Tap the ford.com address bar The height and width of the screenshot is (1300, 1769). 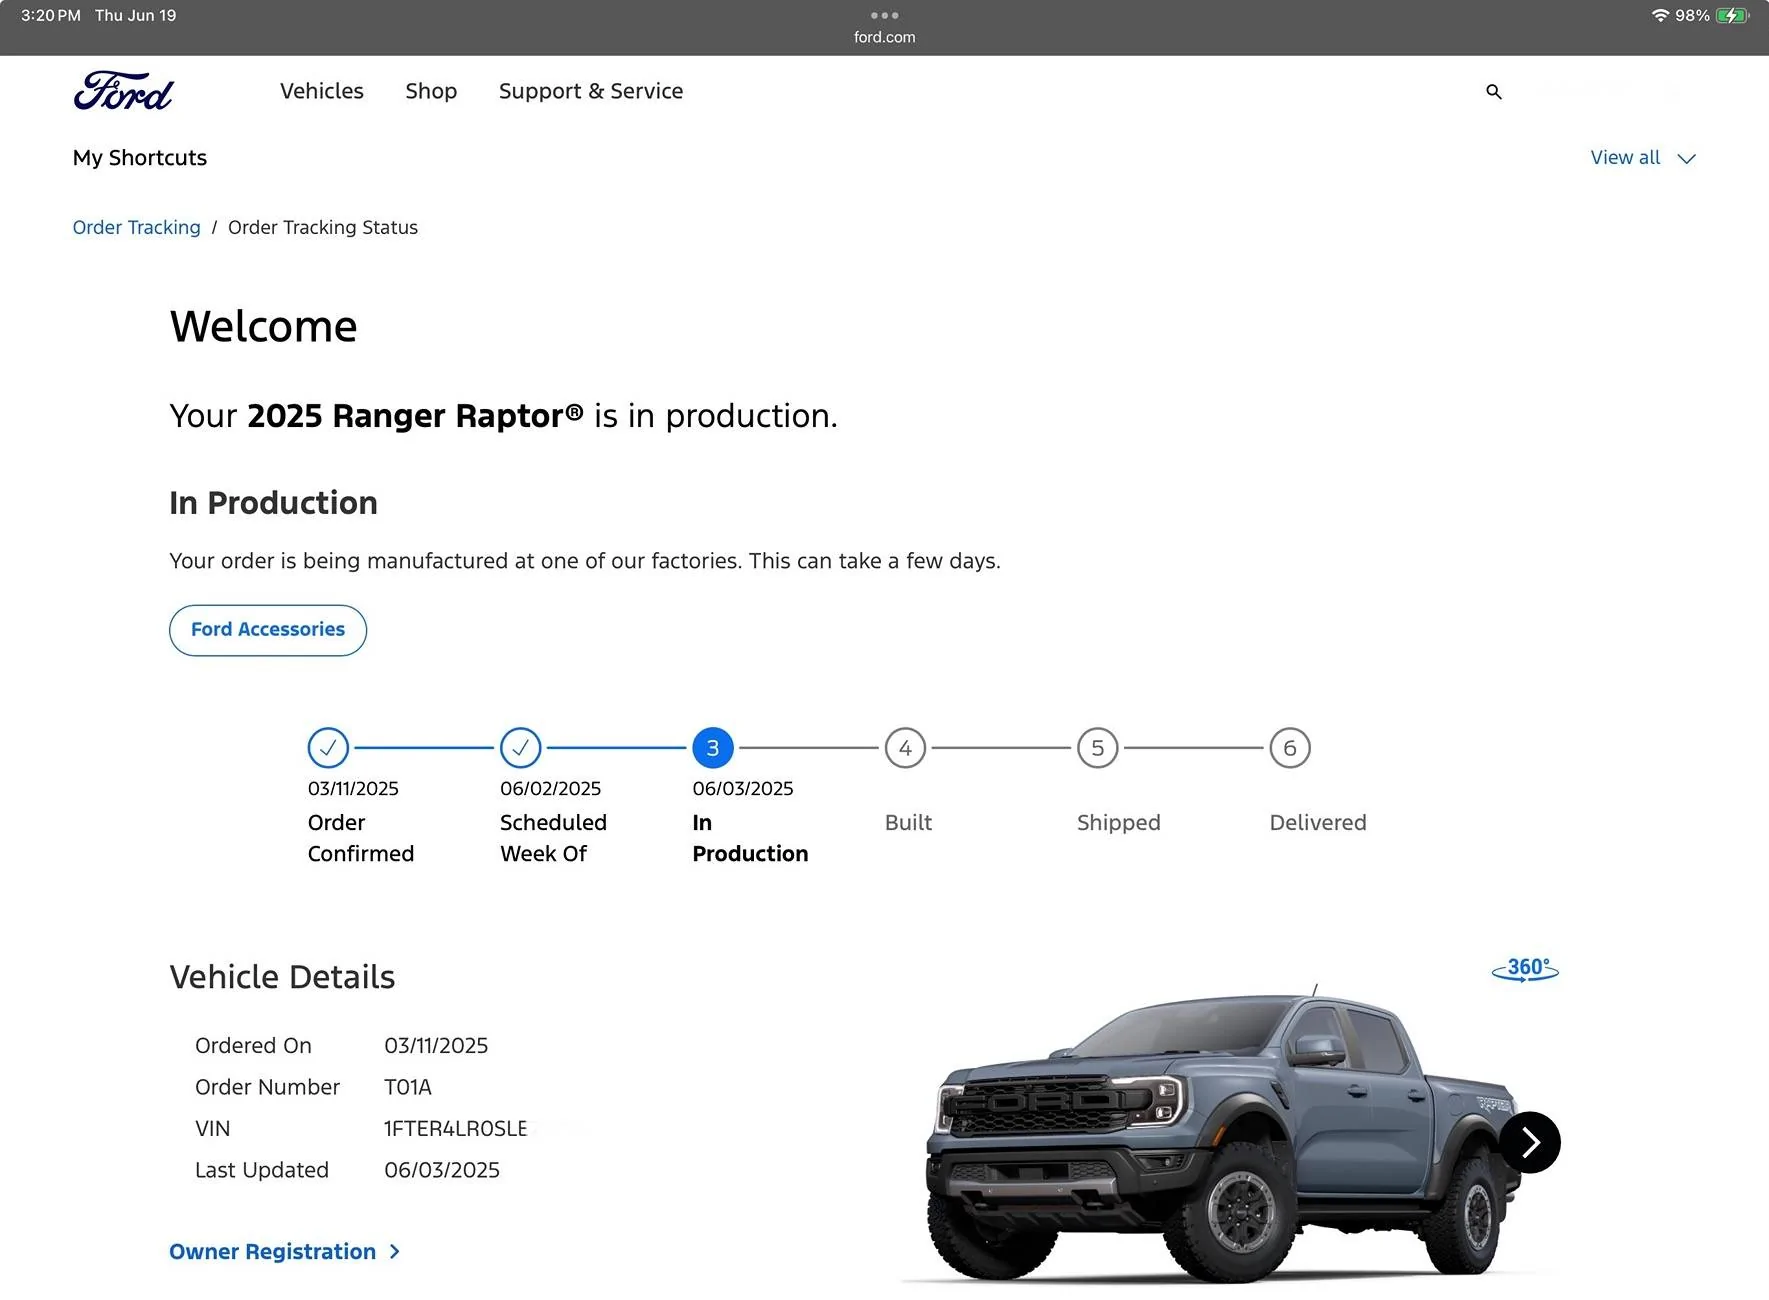884,37
